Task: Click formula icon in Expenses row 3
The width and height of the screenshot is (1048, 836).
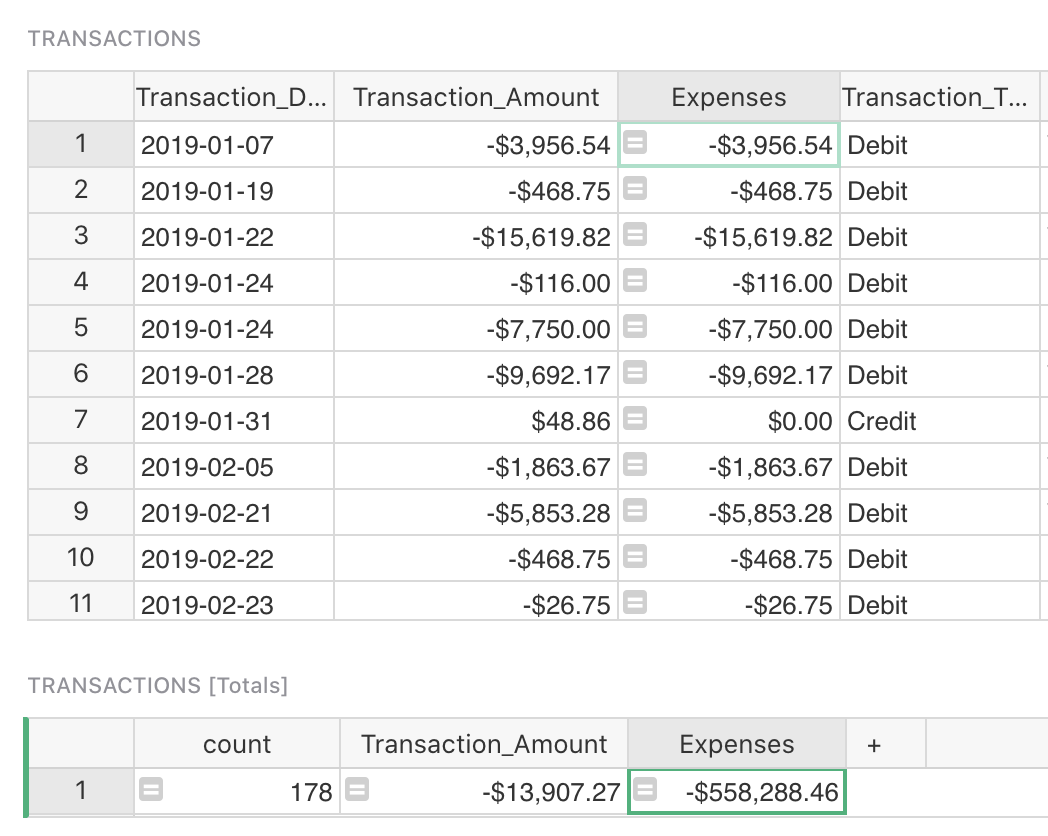Action: pos(635,236)
